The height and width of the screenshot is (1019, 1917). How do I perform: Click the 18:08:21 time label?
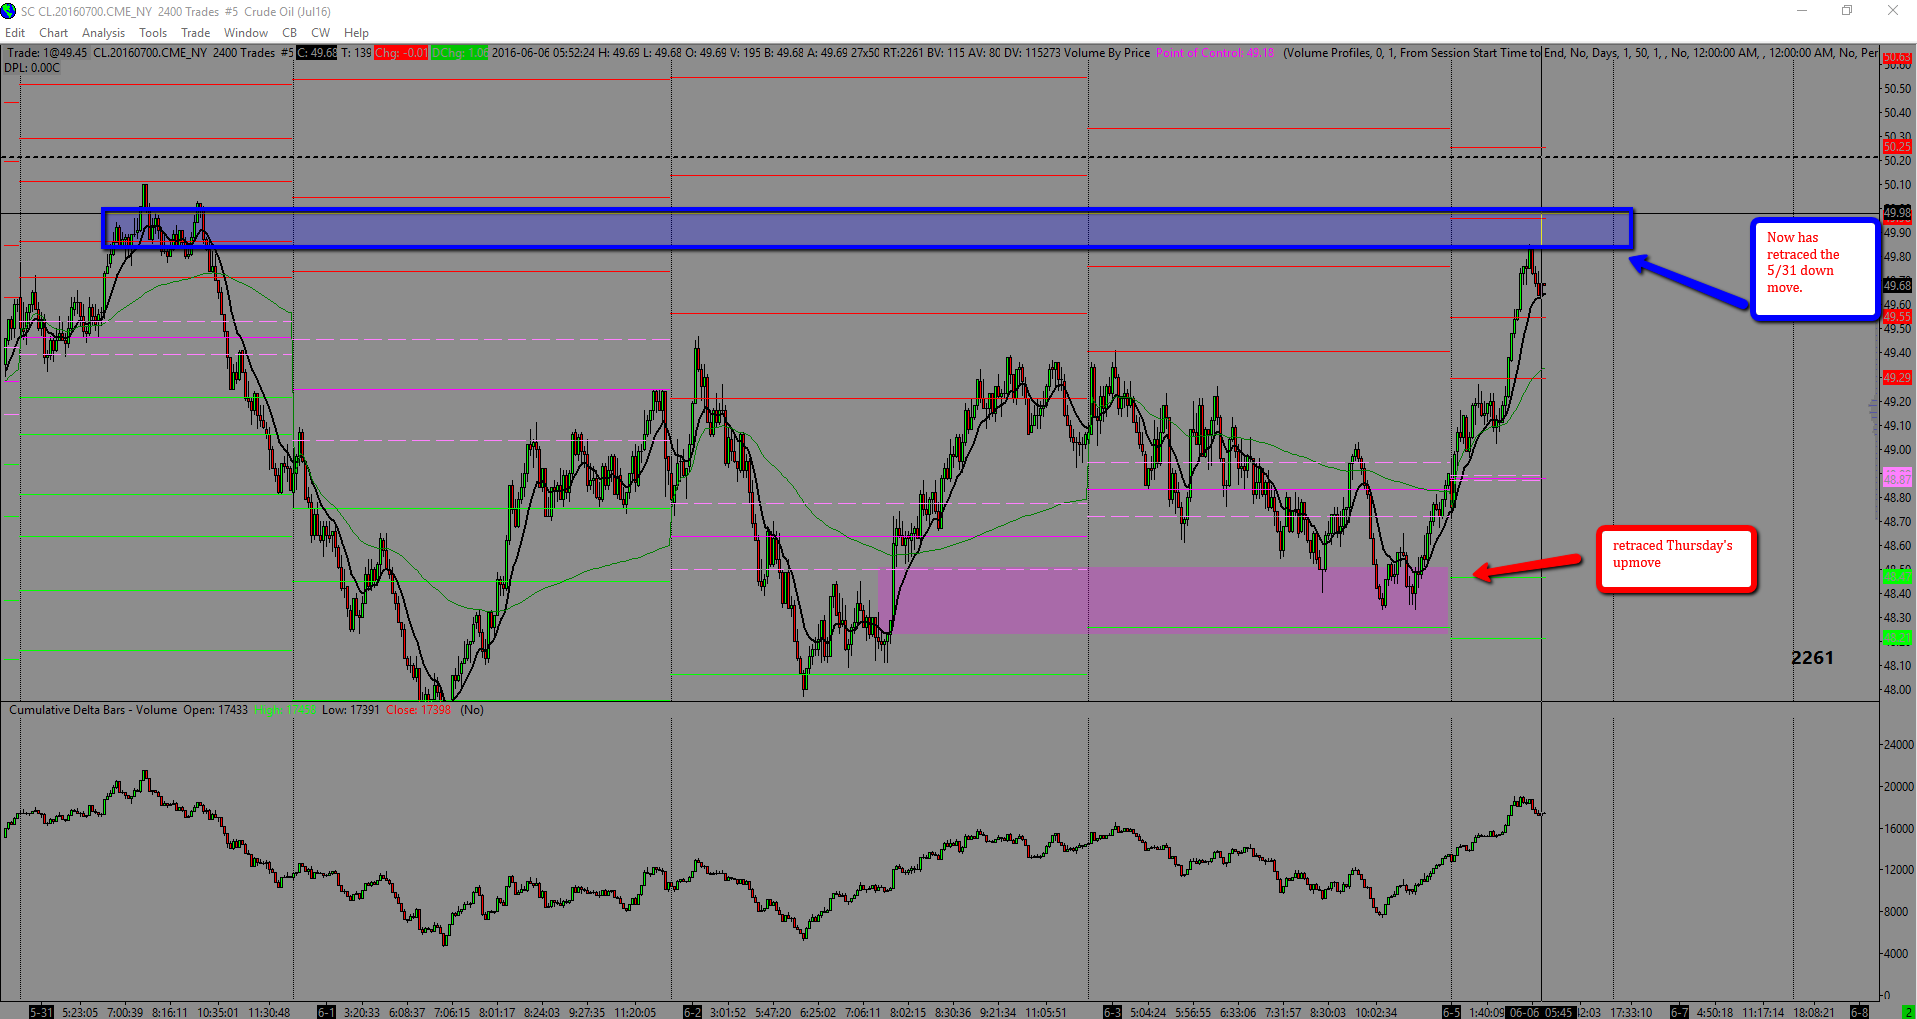click(1814, 1012)
